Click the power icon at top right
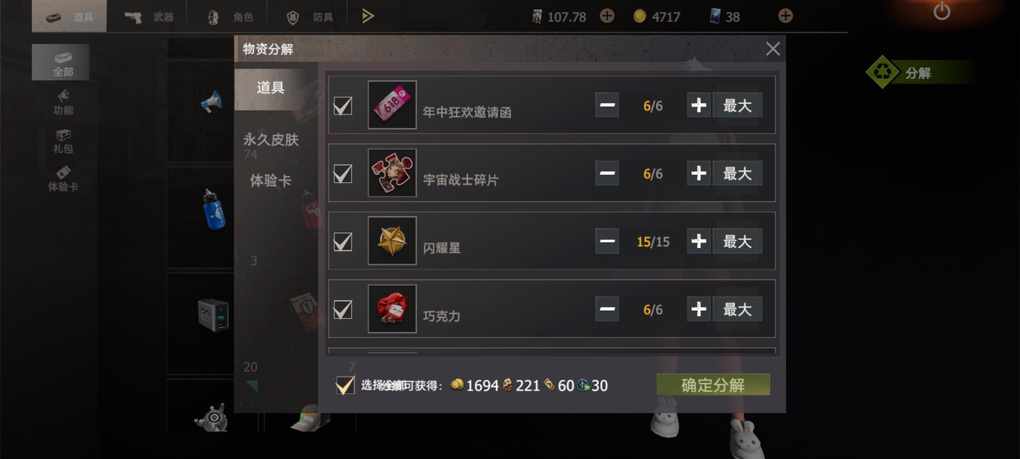1020x459 pixels. [941, 11]
